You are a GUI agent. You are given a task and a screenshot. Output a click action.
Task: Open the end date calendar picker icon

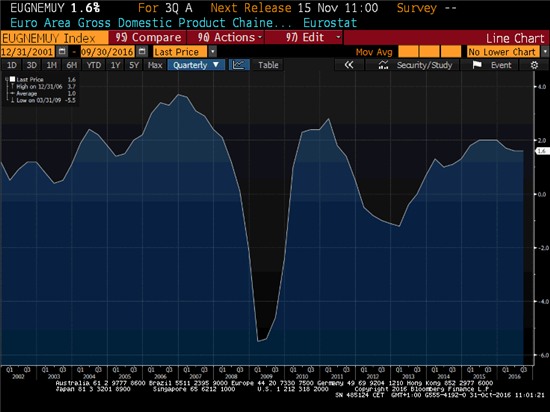pyautogui.click(x=142, y=52)
